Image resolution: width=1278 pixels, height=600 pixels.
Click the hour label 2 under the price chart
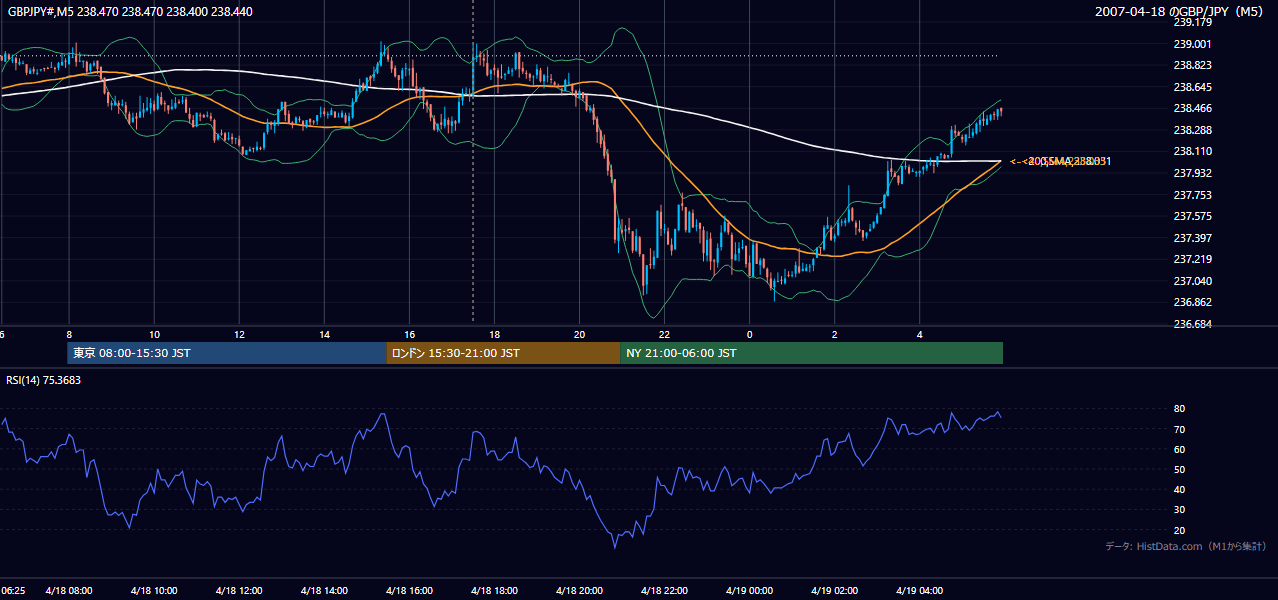835,334
